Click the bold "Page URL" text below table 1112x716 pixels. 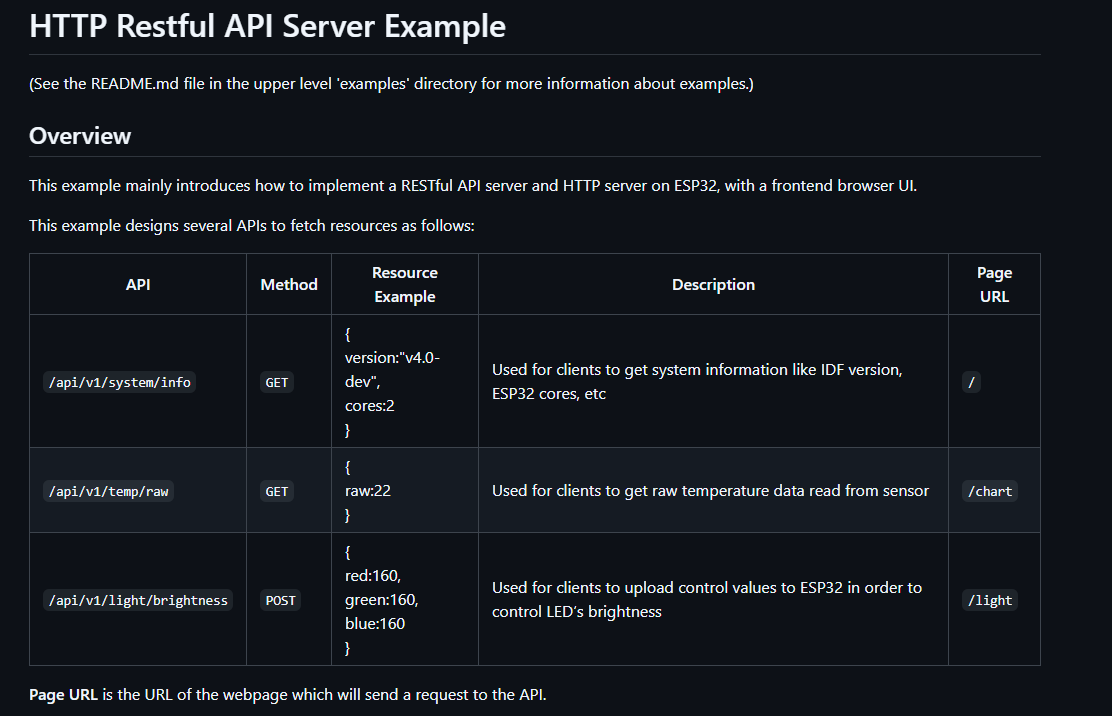[64, 695]
